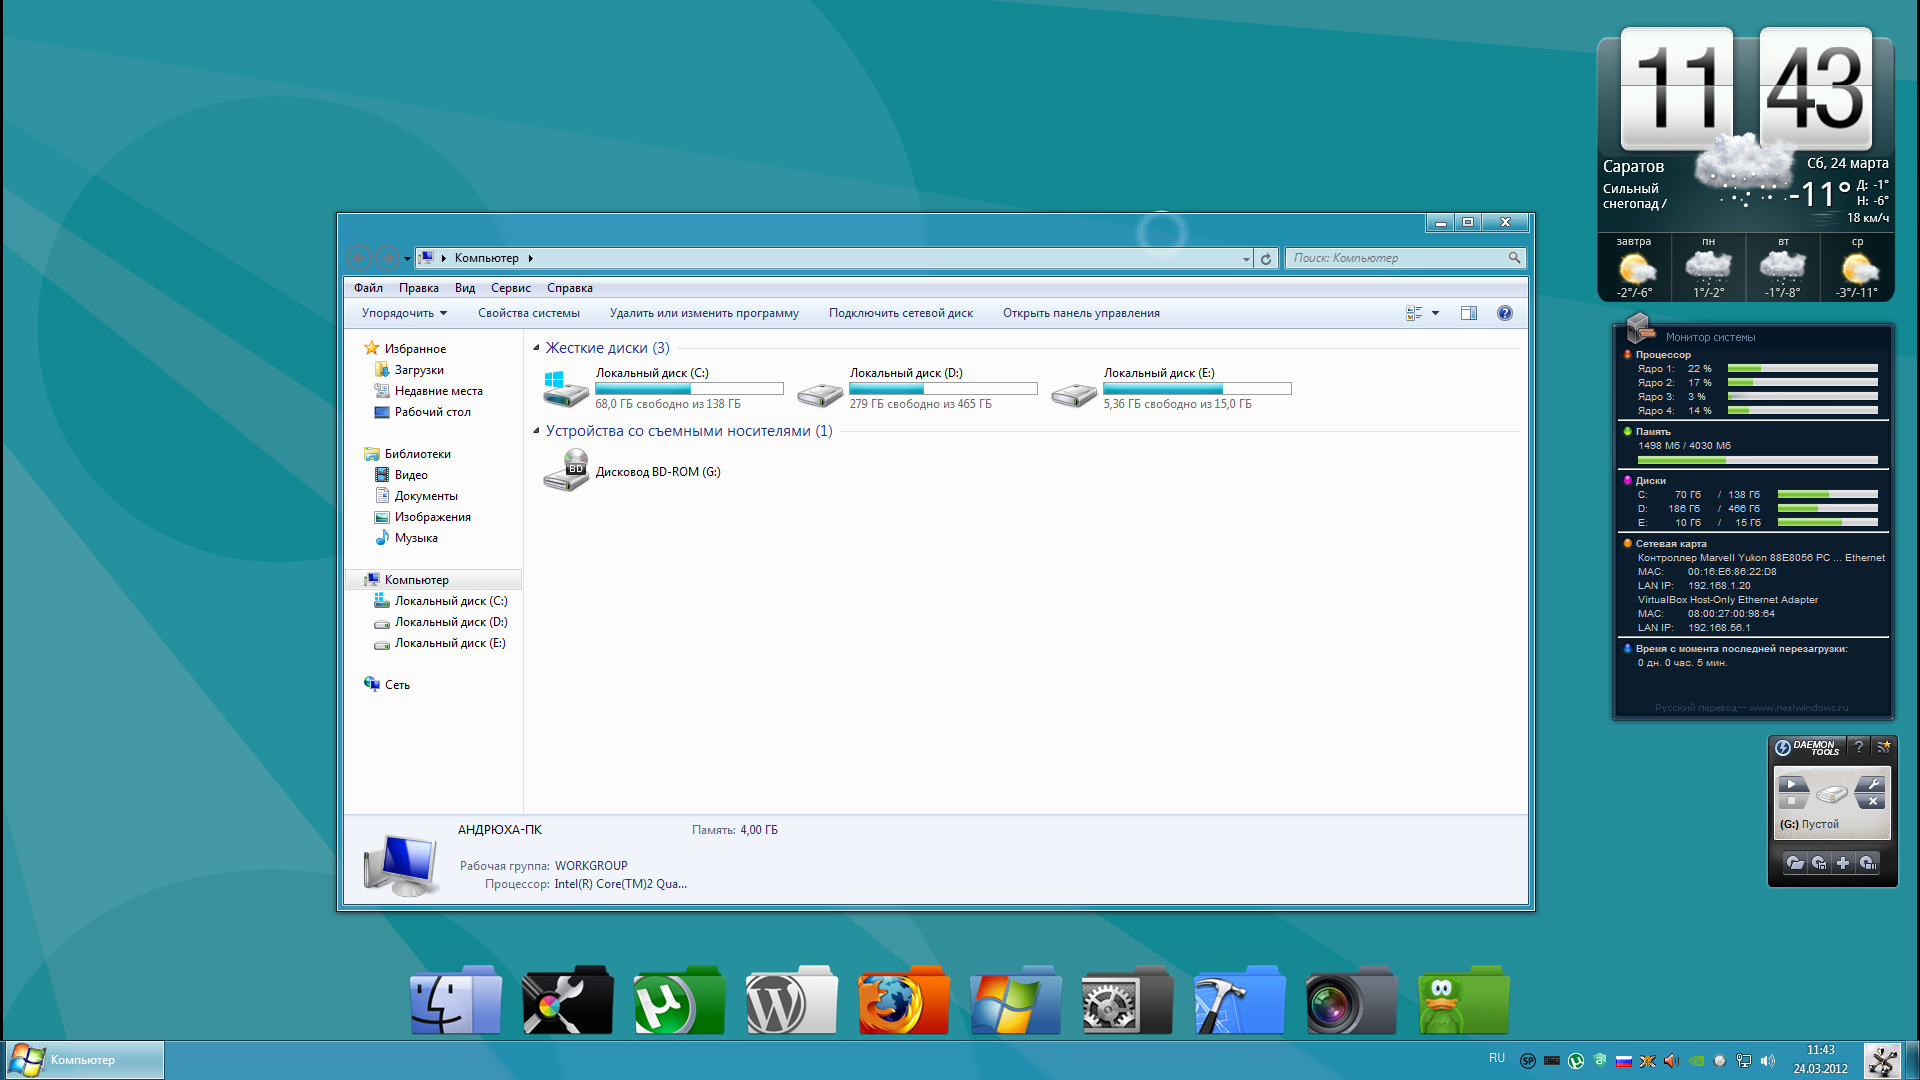Click the refresh button beside address bar
1920x1080 pixels.
1266,258
